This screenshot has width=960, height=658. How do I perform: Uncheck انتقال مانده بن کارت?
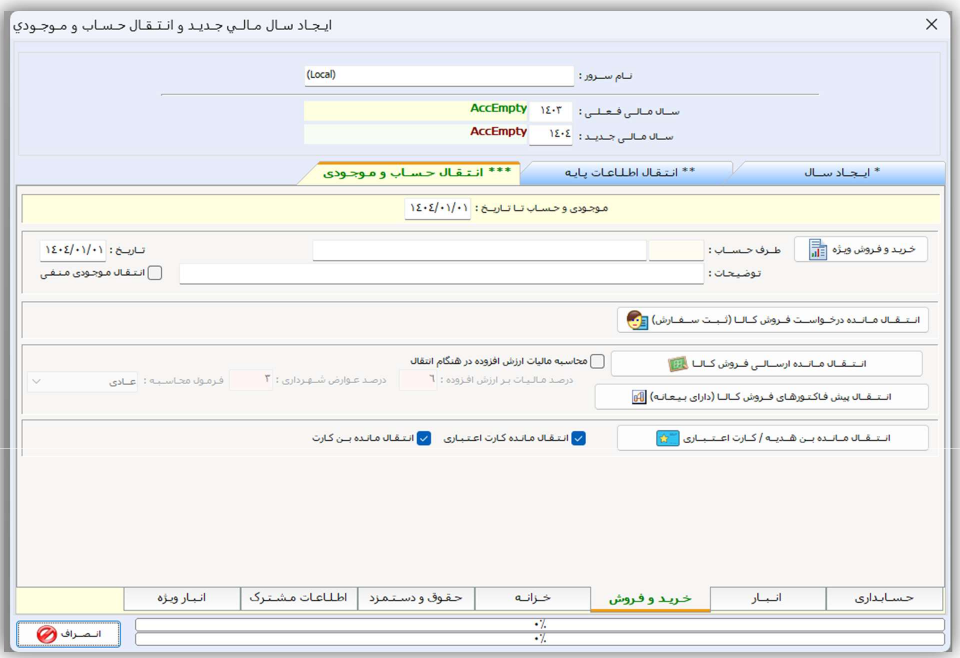click(424, 438)
